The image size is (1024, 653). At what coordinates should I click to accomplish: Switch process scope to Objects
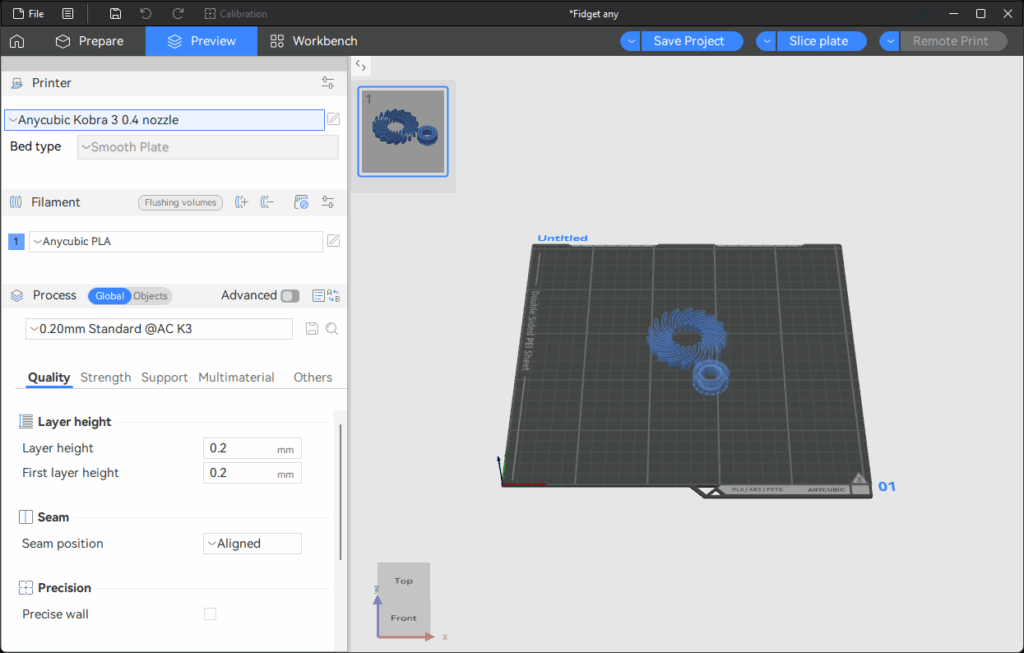click(x=151, y=296)
